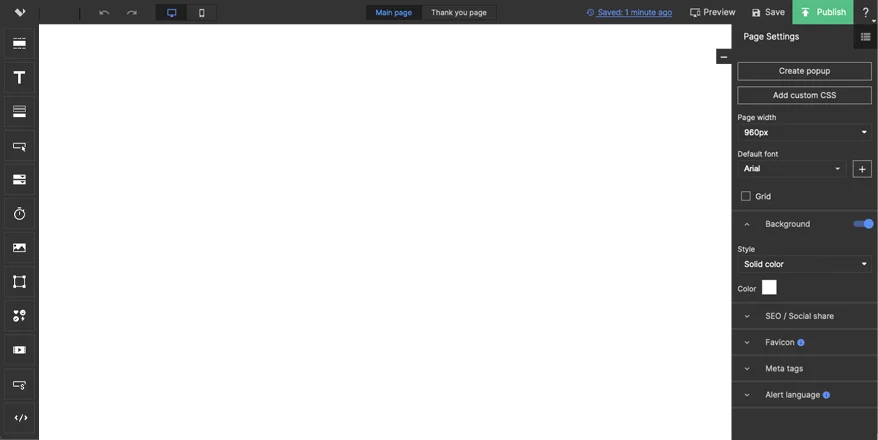Pick the Video widget icon
878x440 pixels.
tap(19, 350)
